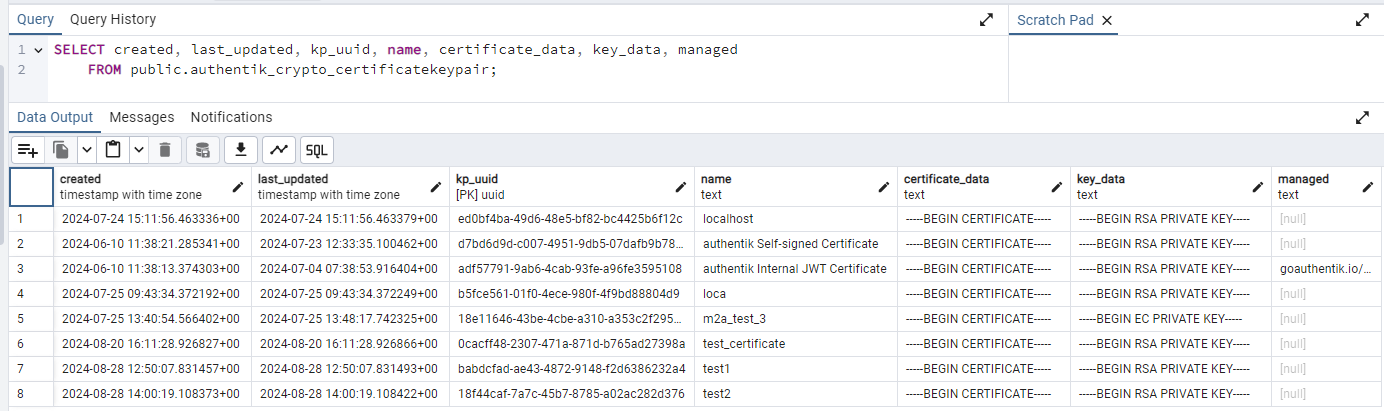
Task: Select the Scratch Pad tab
Action: point(1056,20)
